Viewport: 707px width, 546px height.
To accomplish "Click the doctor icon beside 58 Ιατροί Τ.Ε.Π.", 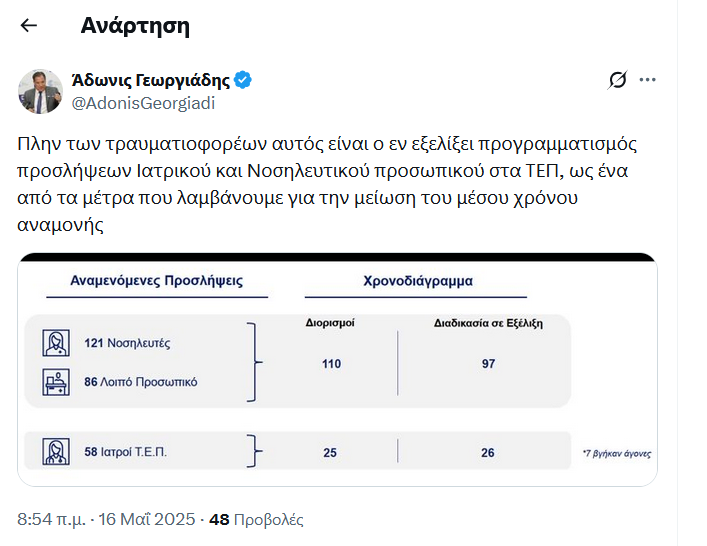I will (x=56, y=452).
